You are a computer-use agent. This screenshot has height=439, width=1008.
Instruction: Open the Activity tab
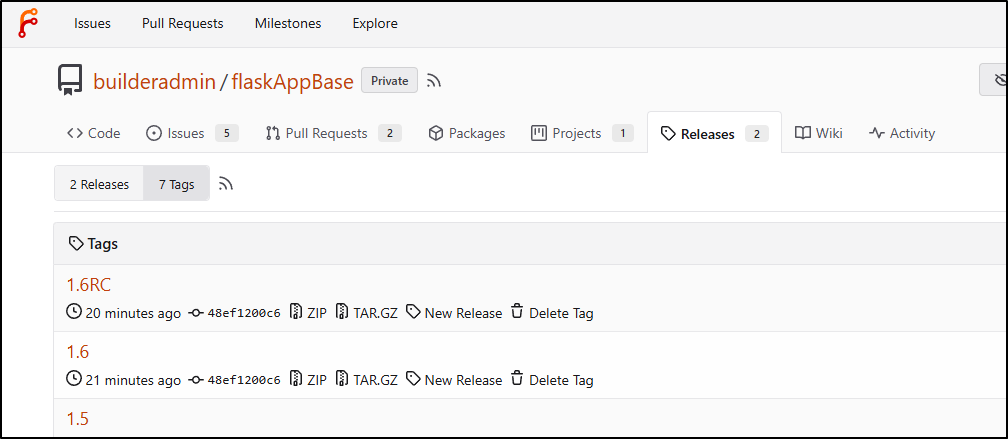tap(902, 133)
